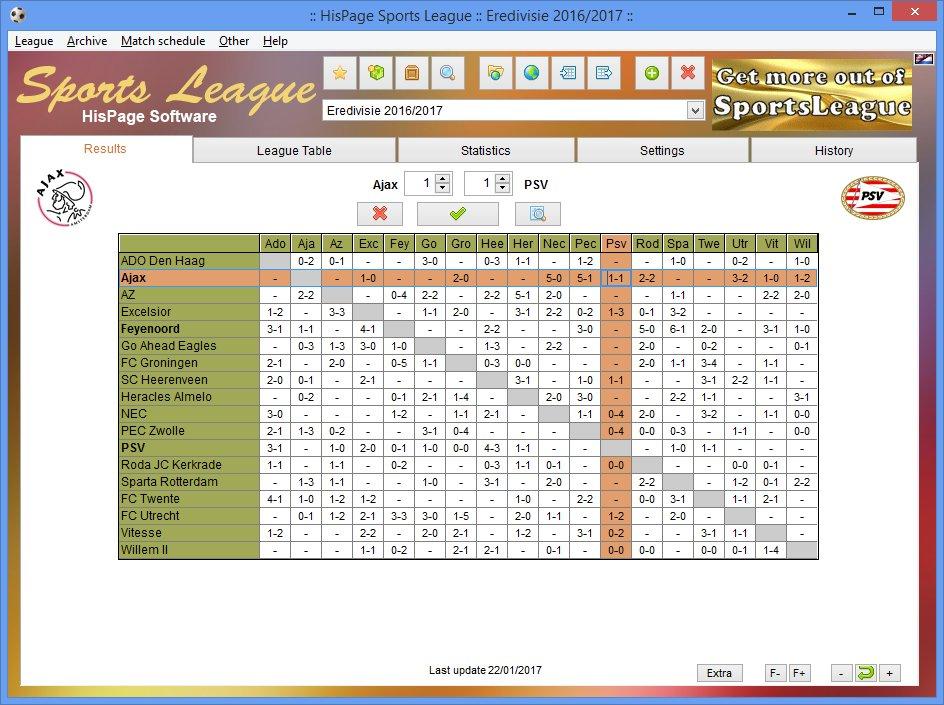Click AZ vs Heracles 5-1 cell
This screenshot has height=705, width=944.
523,295
